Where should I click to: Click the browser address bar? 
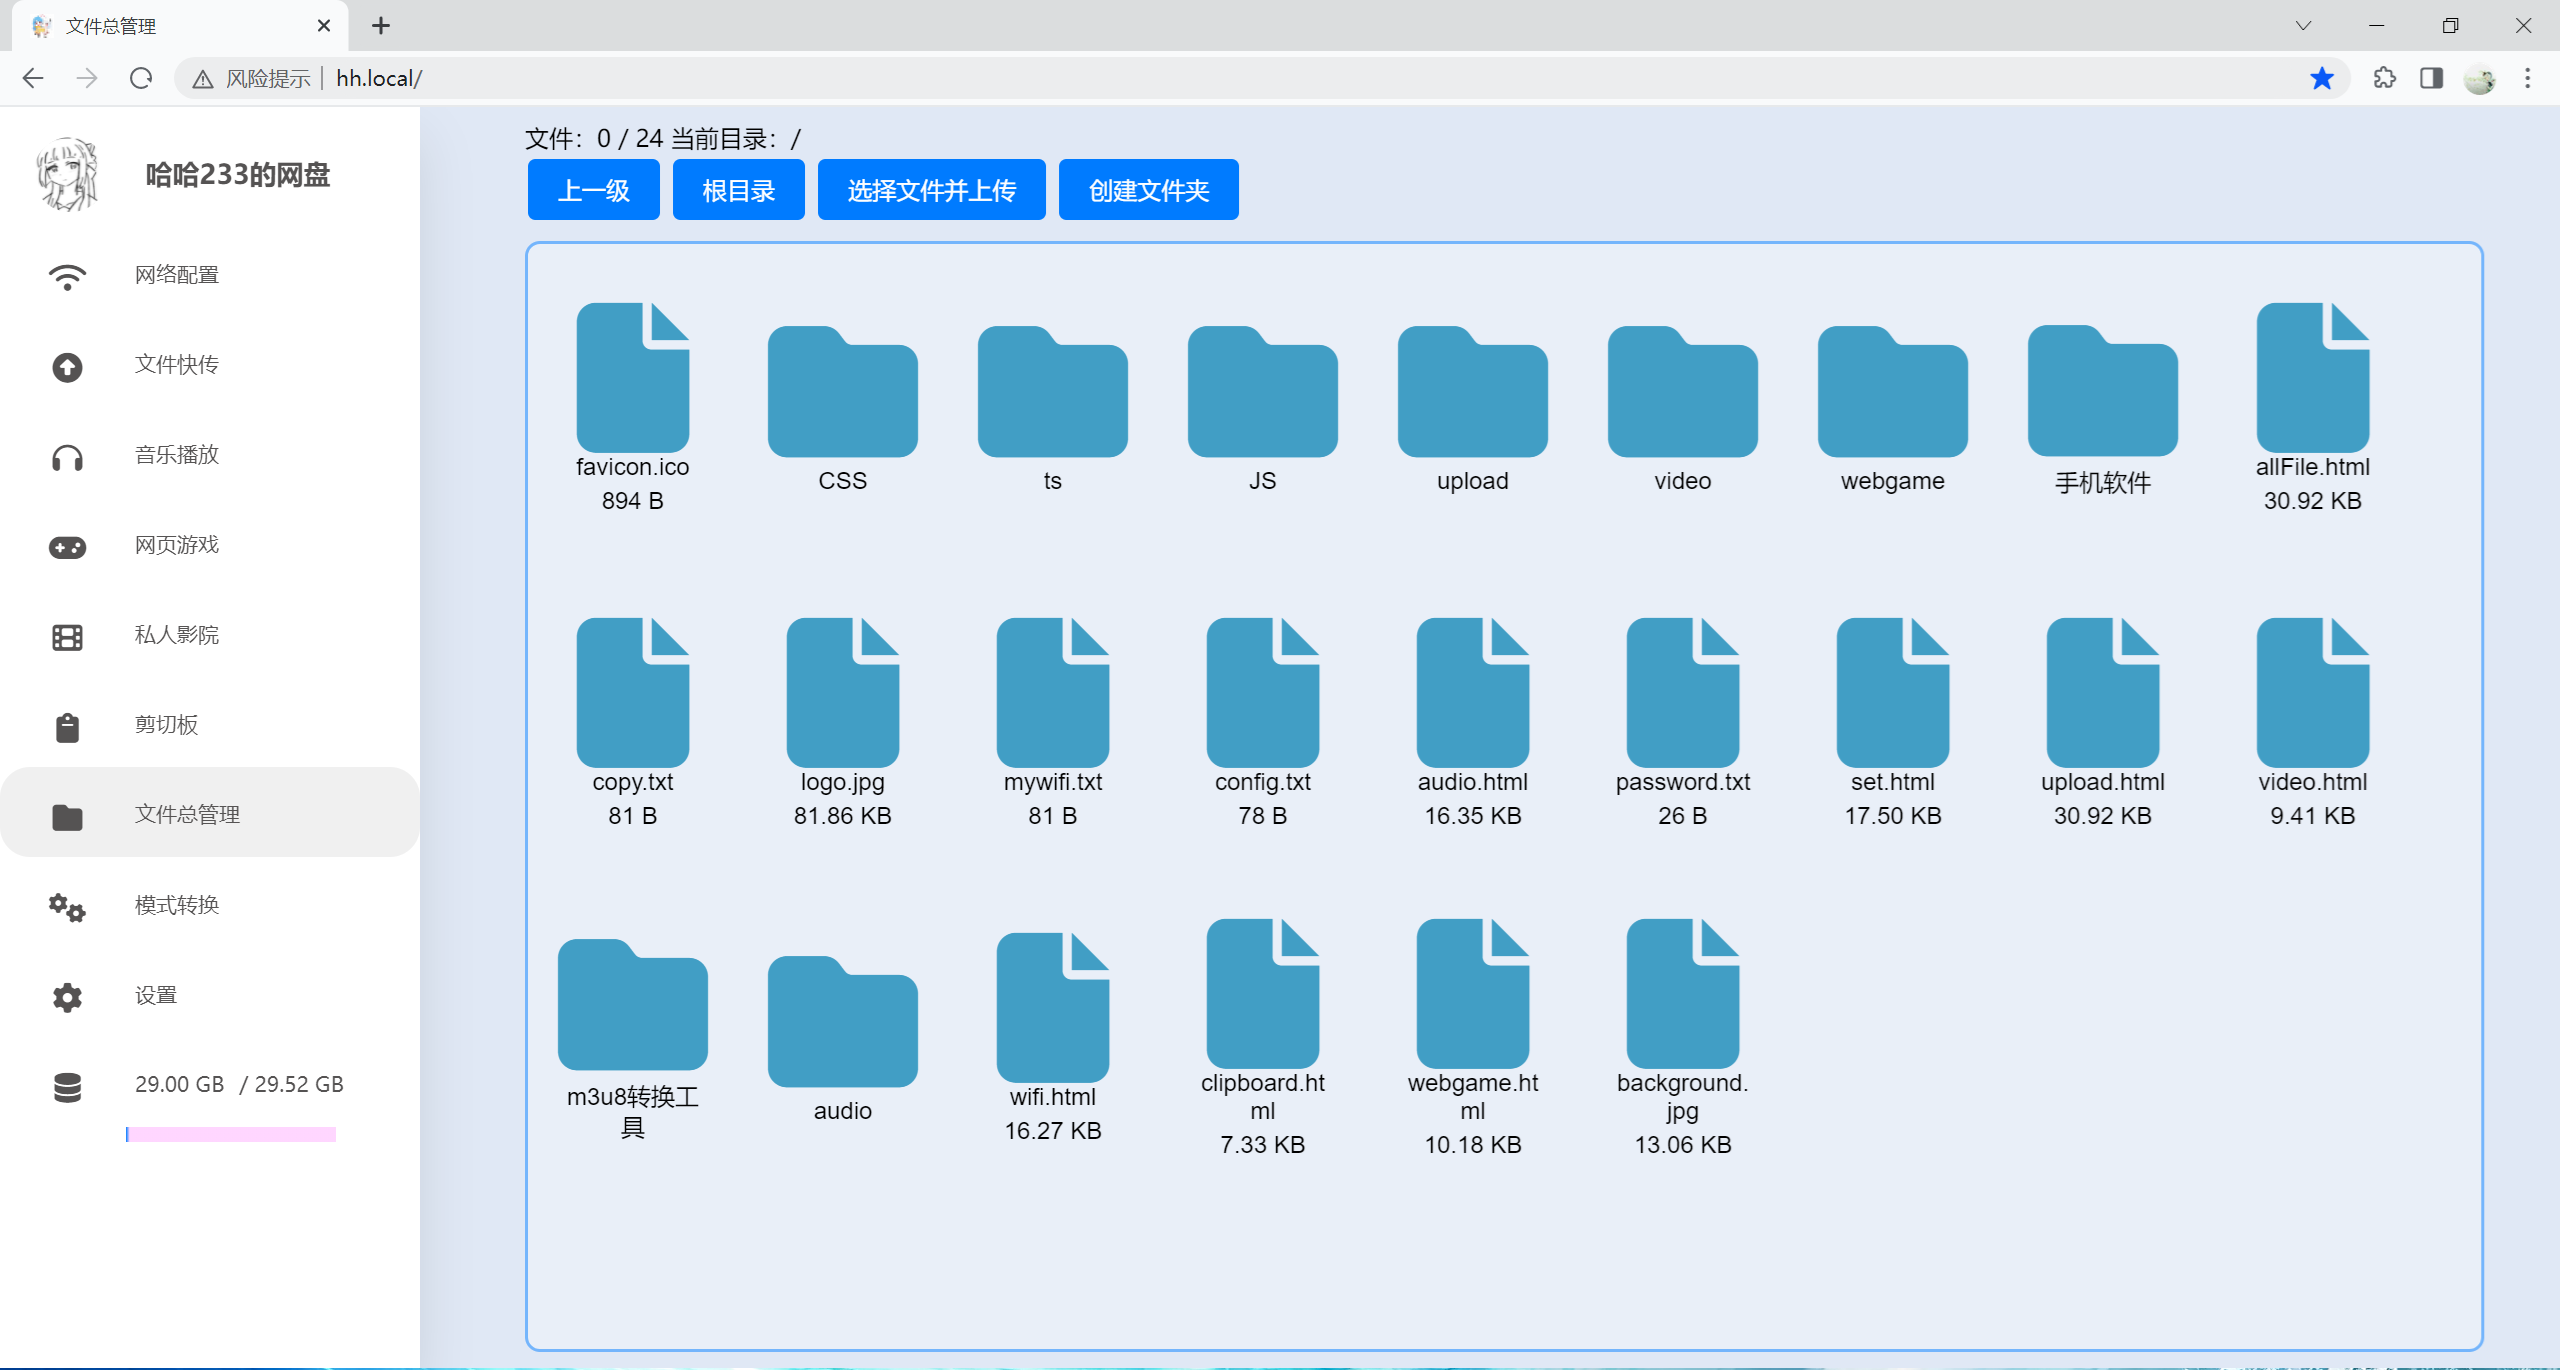pos(1200,78)
